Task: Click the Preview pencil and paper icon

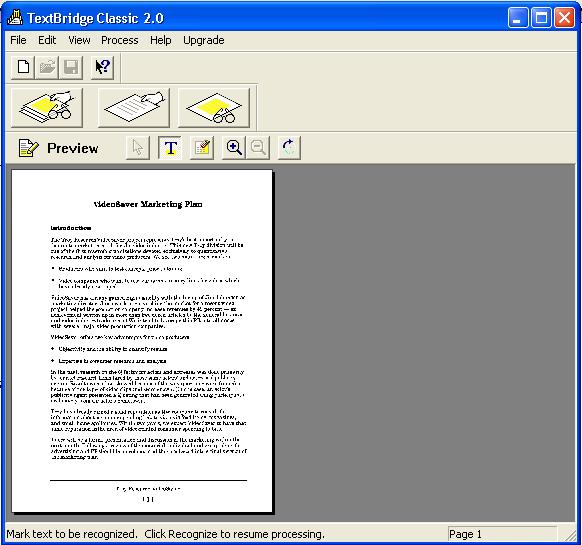Action: tap(28, 148)
